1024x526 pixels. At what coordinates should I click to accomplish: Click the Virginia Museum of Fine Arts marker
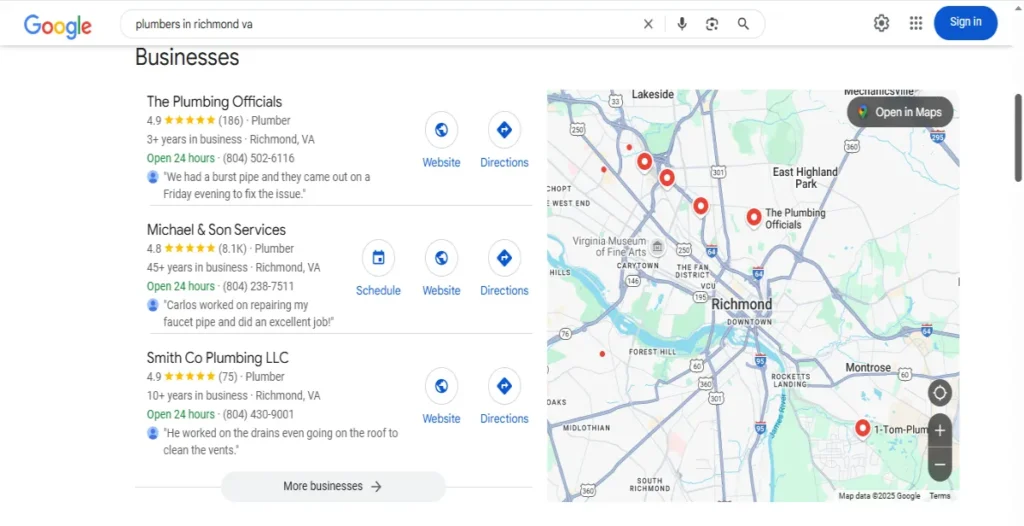point(658,246)
